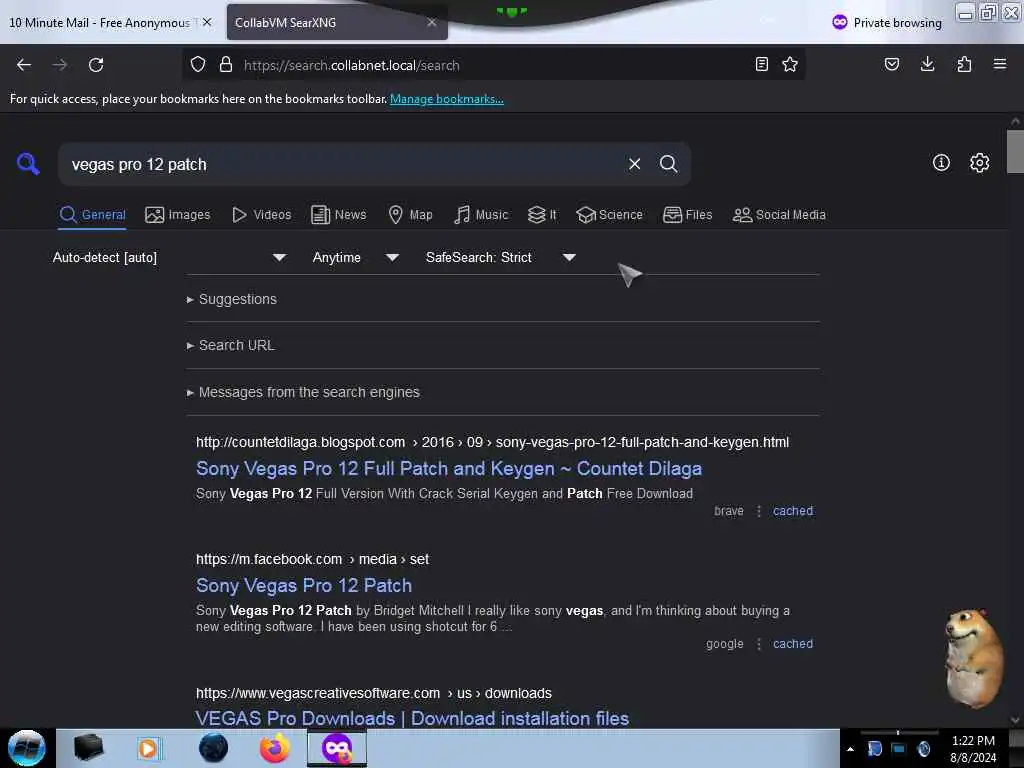Viewport: 1024px width, 768px height.
Task: Bookmark this page with the star icon
Action: (790, 65)
